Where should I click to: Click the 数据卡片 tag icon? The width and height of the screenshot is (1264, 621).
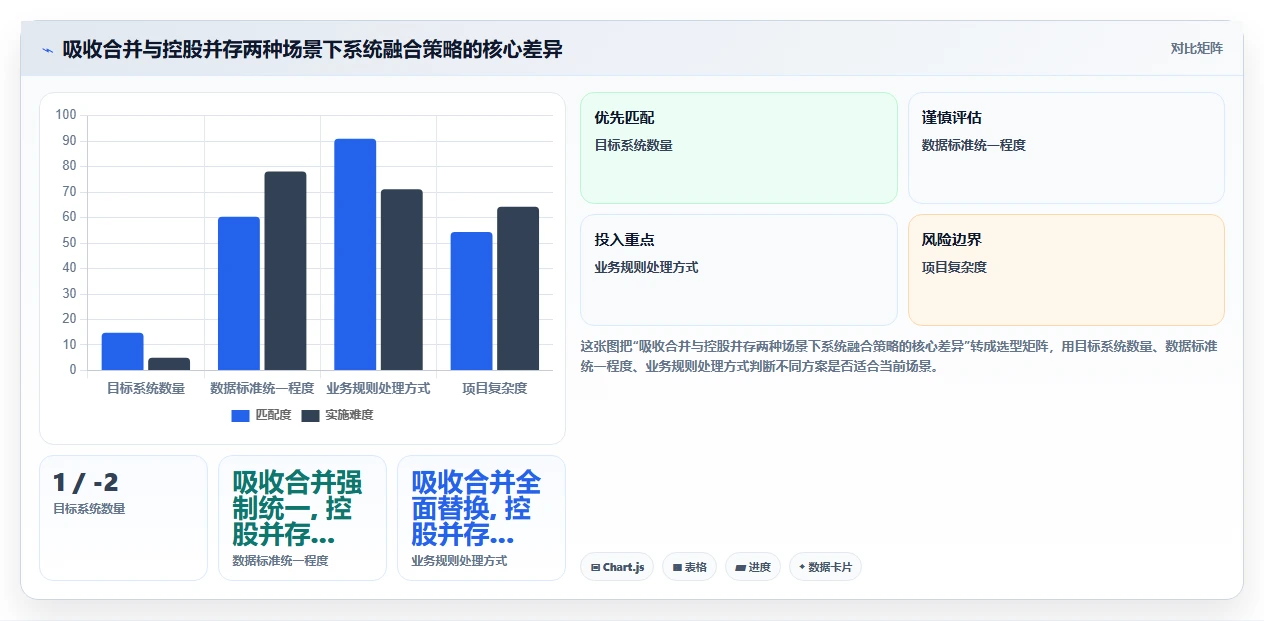click(x=802, y=567)
